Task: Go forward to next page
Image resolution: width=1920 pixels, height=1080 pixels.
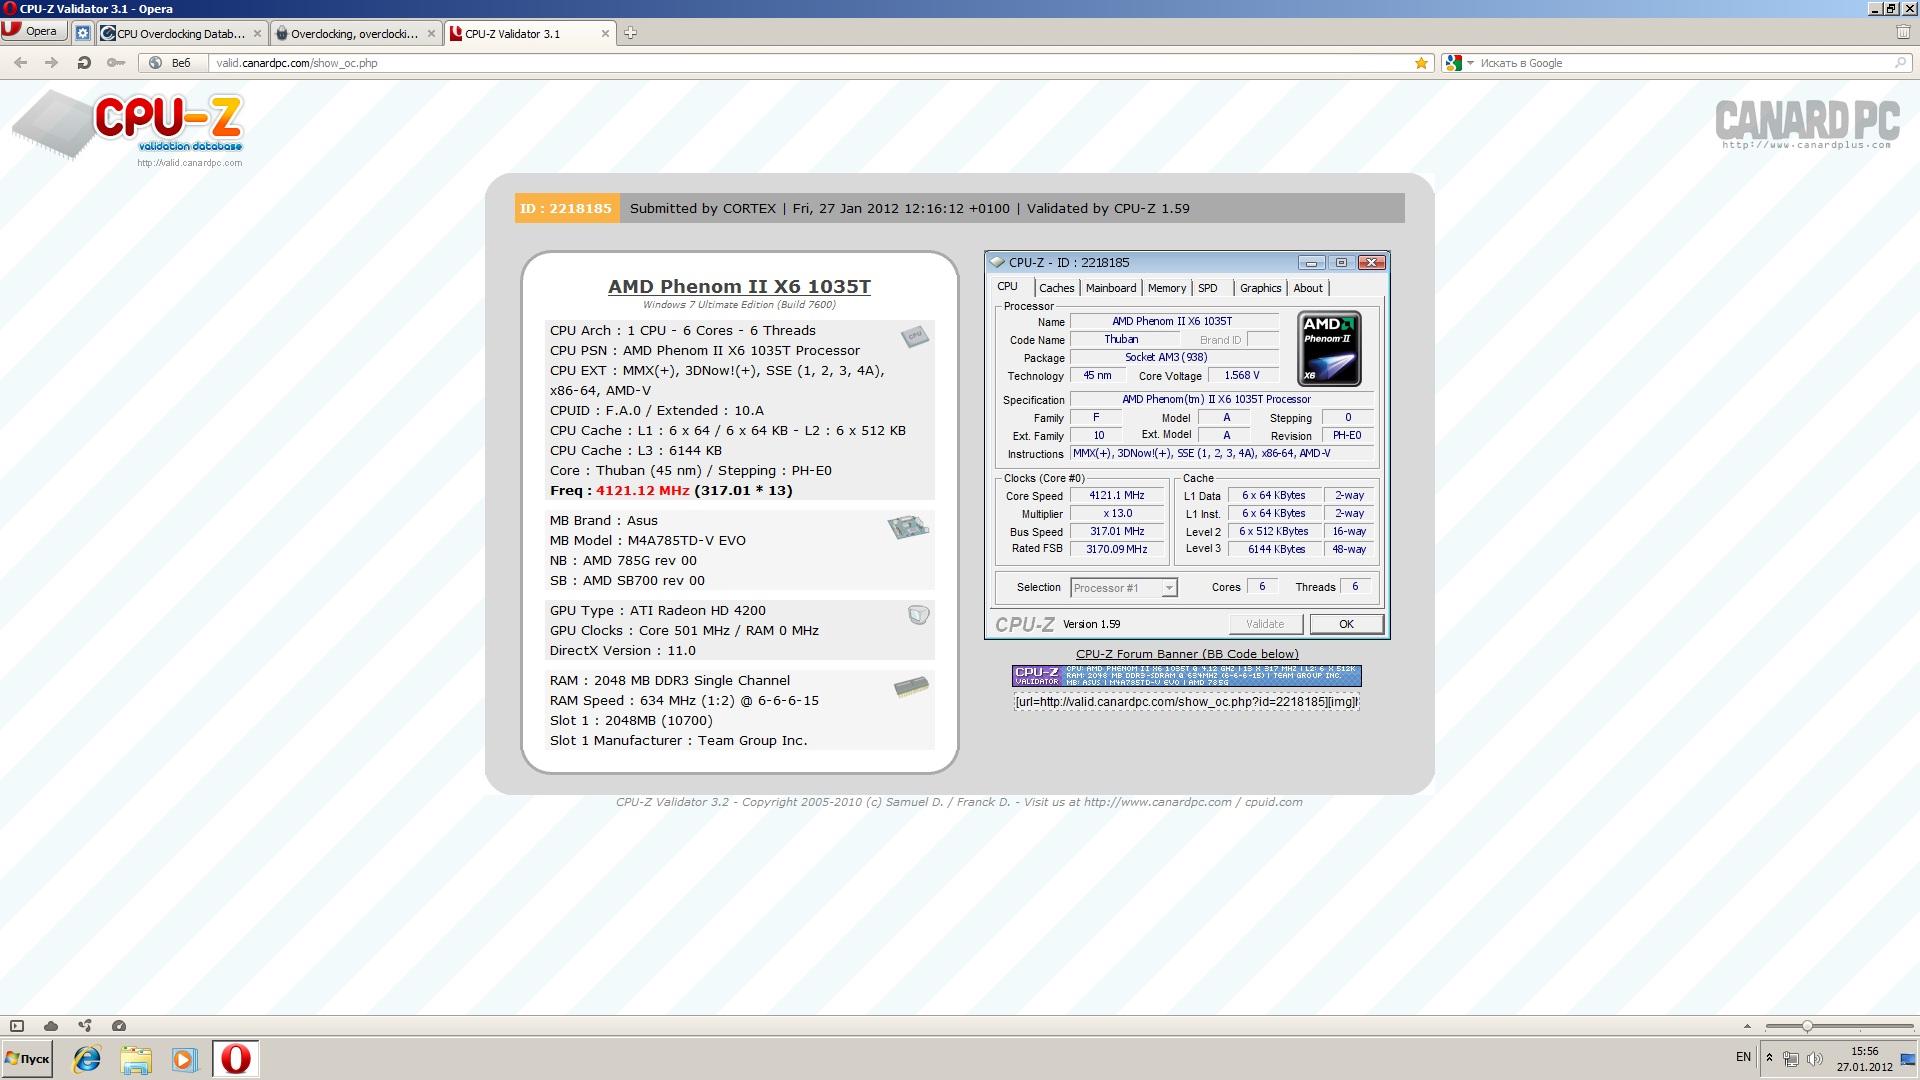Action: (x=51, y=62)
